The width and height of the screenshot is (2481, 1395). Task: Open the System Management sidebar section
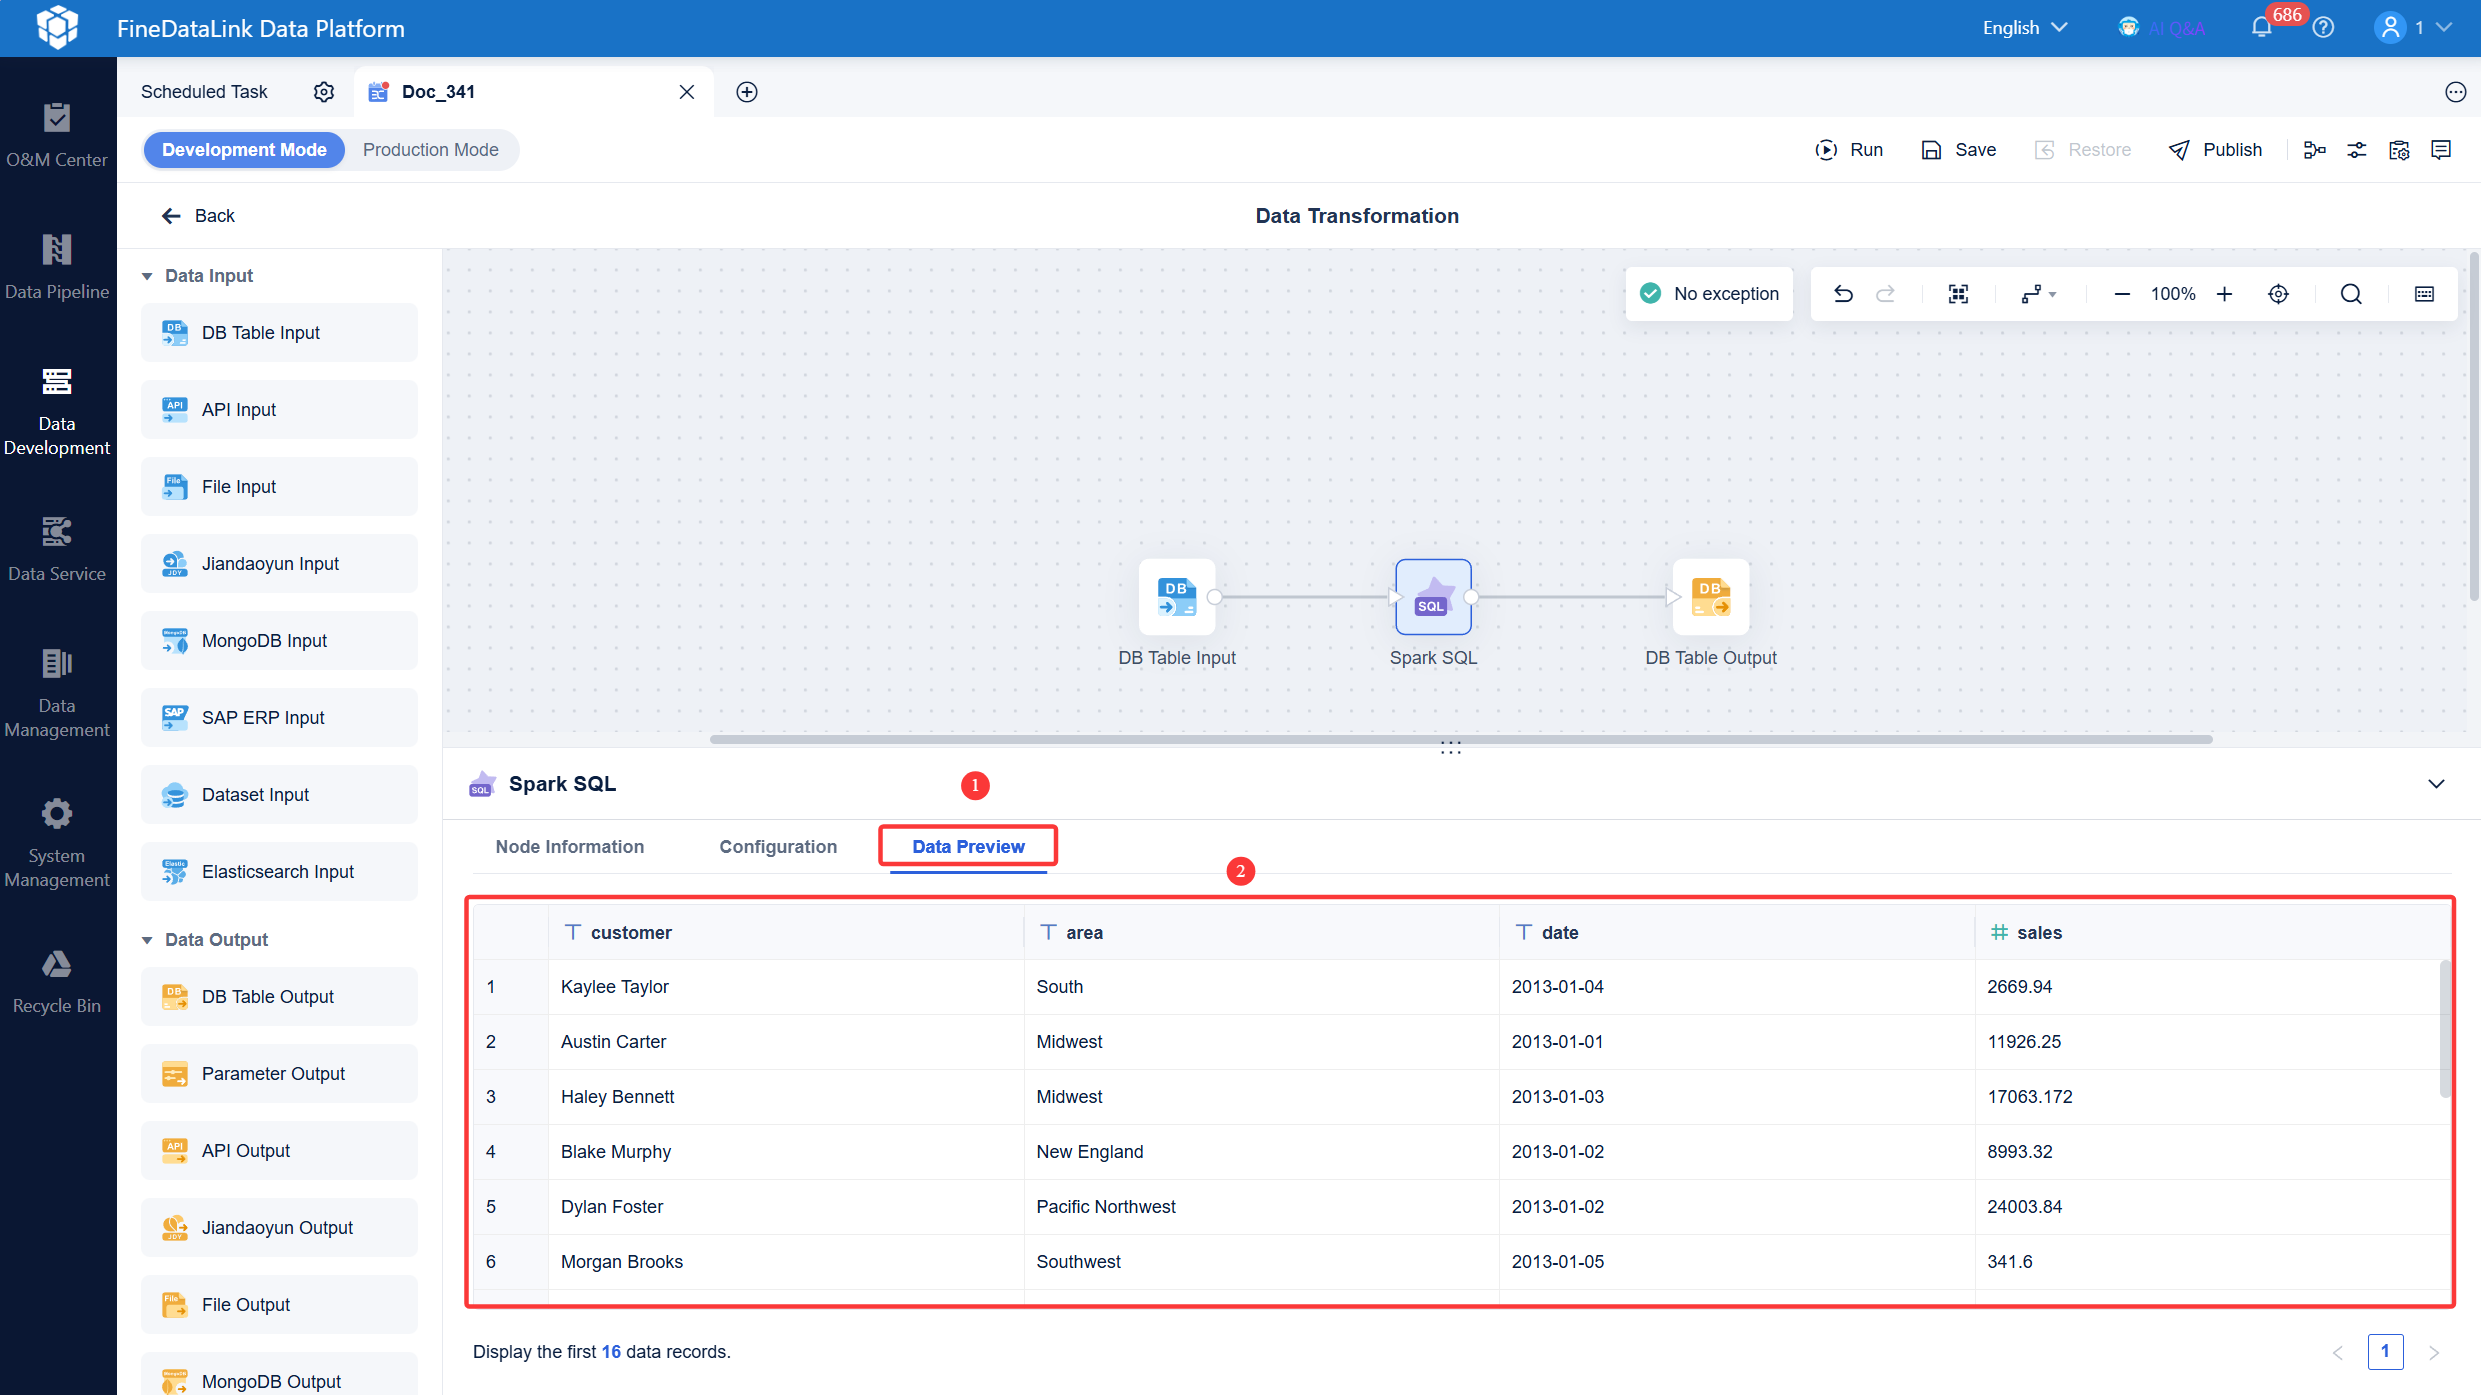[57, 843]
